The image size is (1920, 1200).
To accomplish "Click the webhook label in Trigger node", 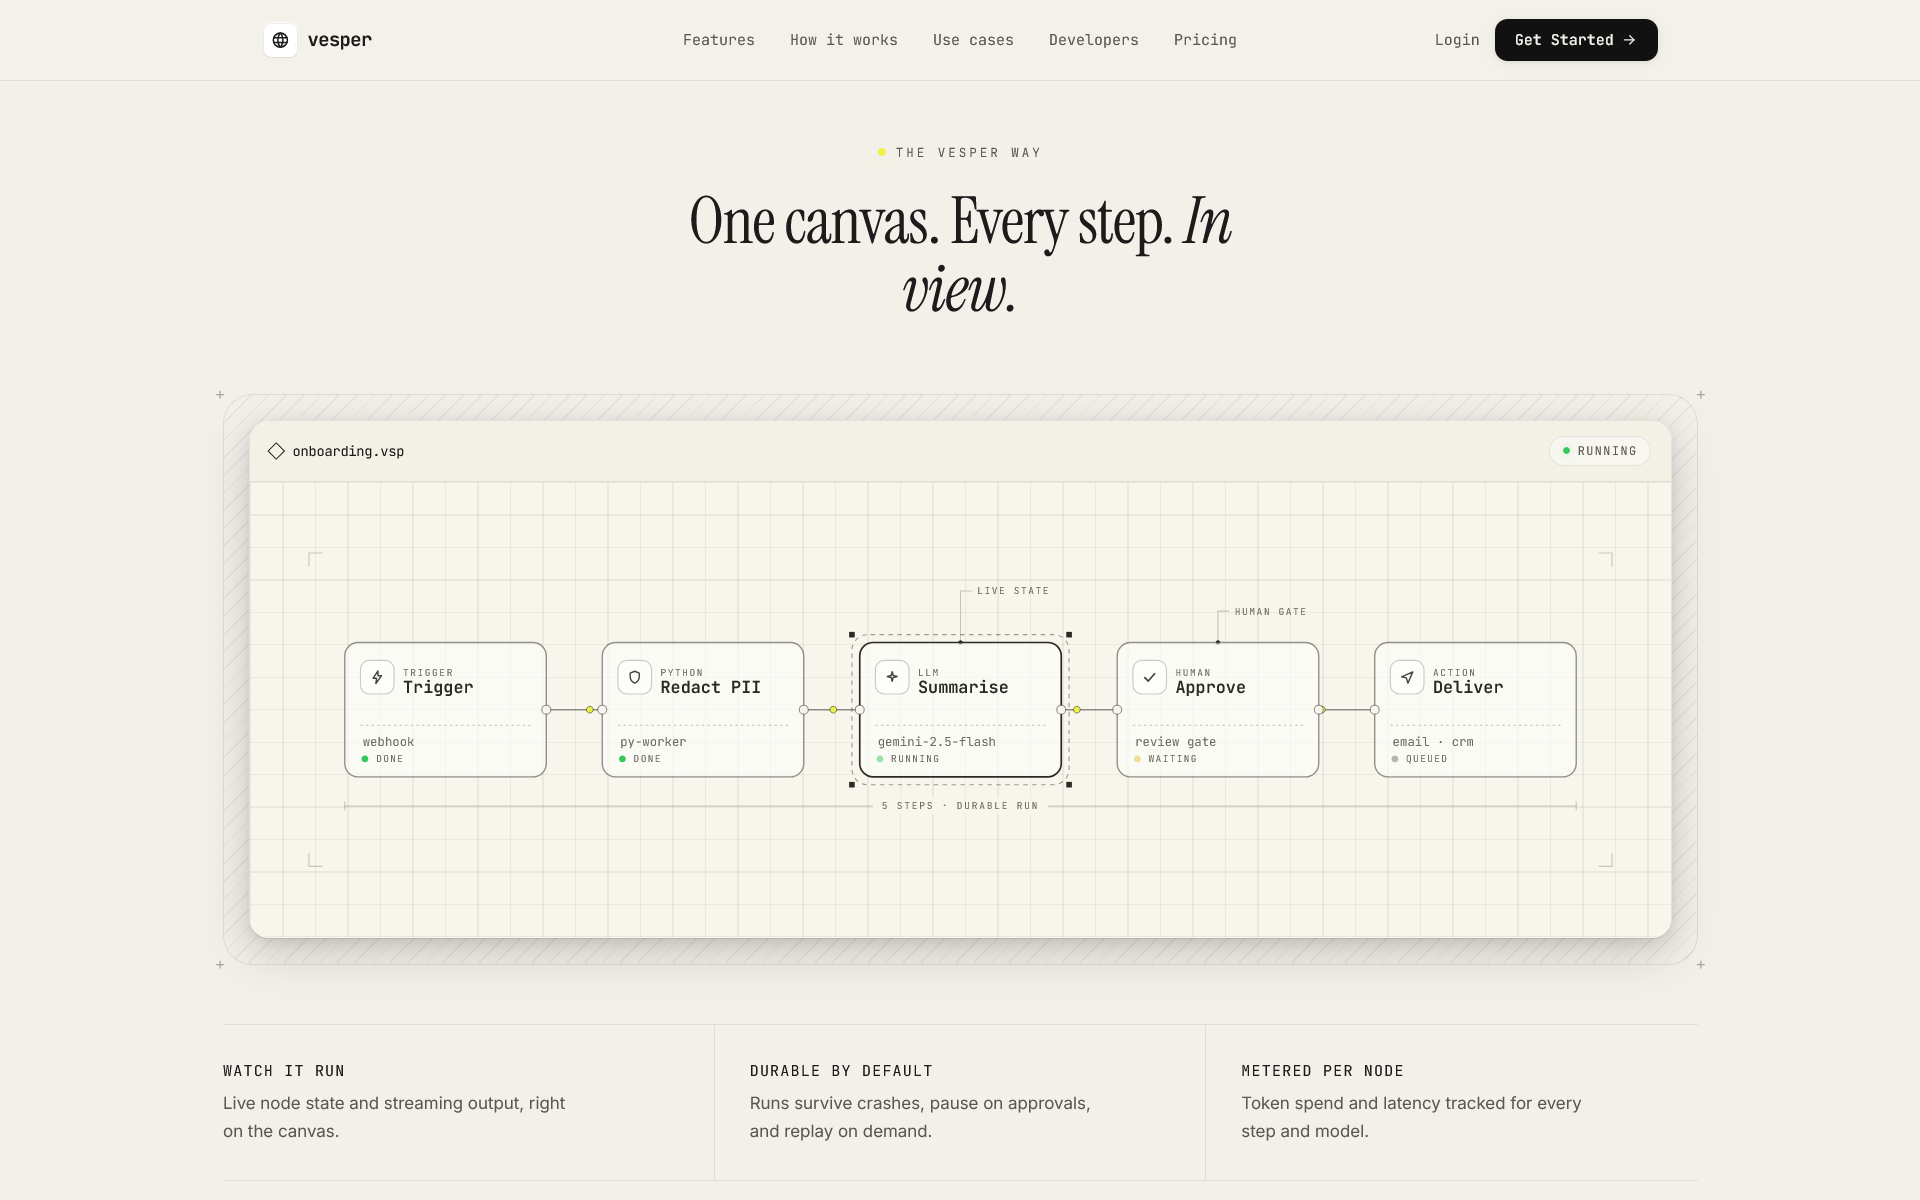I will (388, 742).
